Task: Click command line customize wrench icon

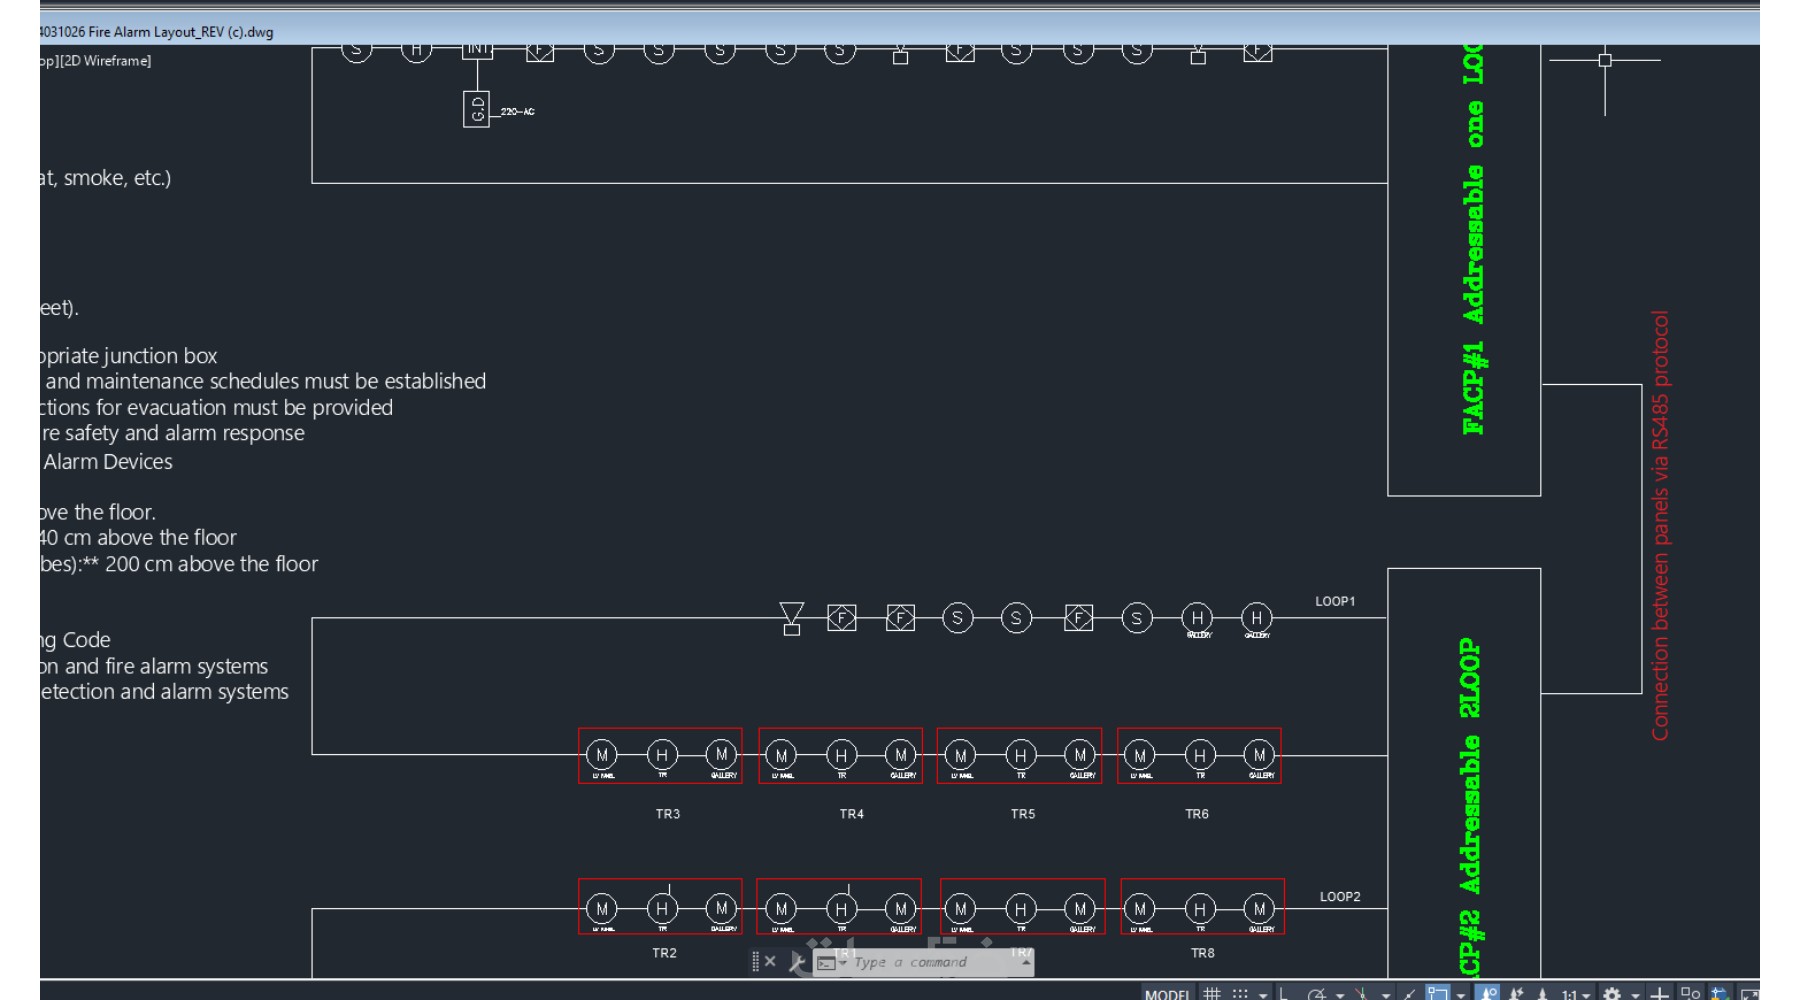Action: 797,962
